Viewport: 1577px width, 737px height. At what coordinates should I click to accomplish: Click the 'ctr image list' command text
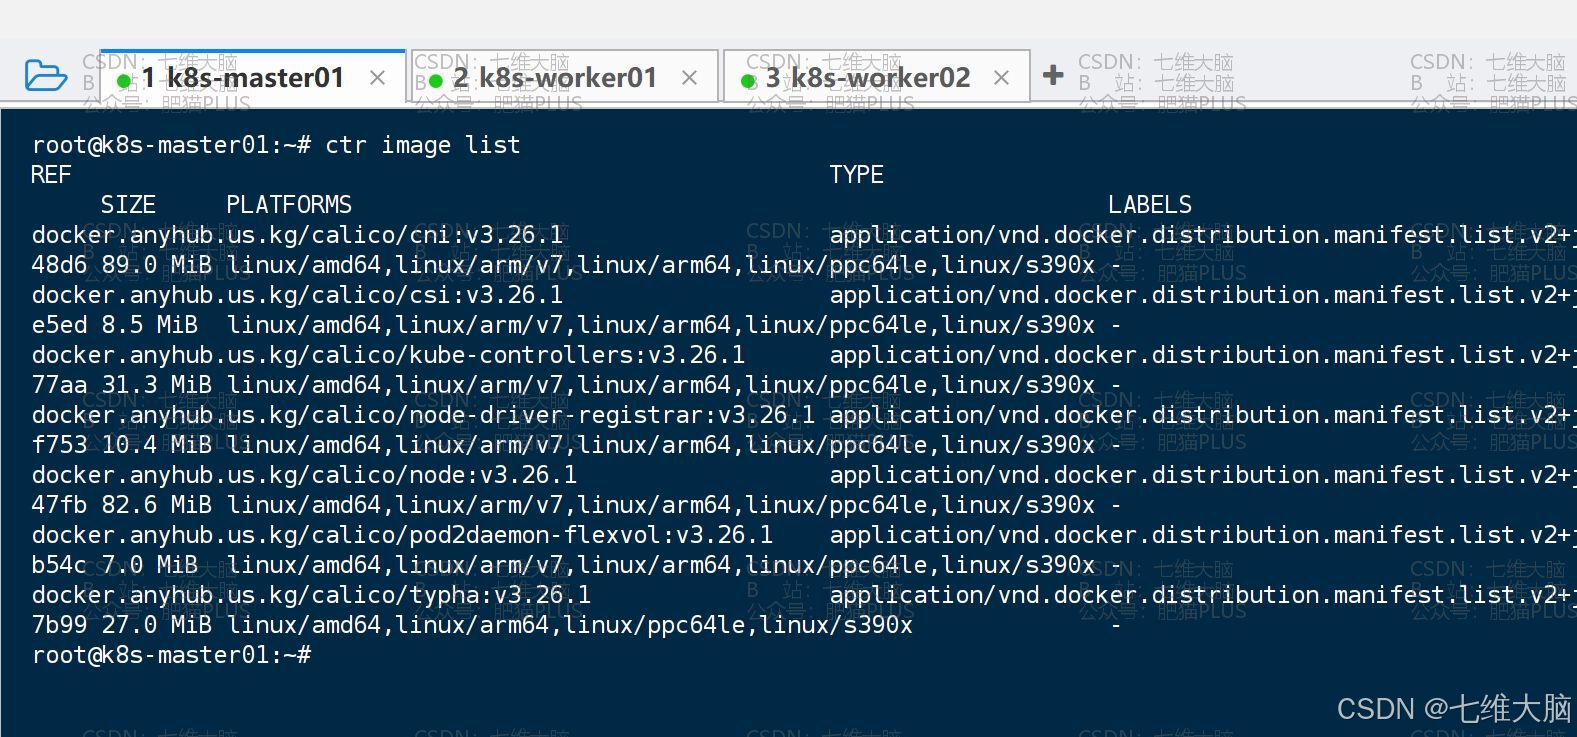(422, 145)
